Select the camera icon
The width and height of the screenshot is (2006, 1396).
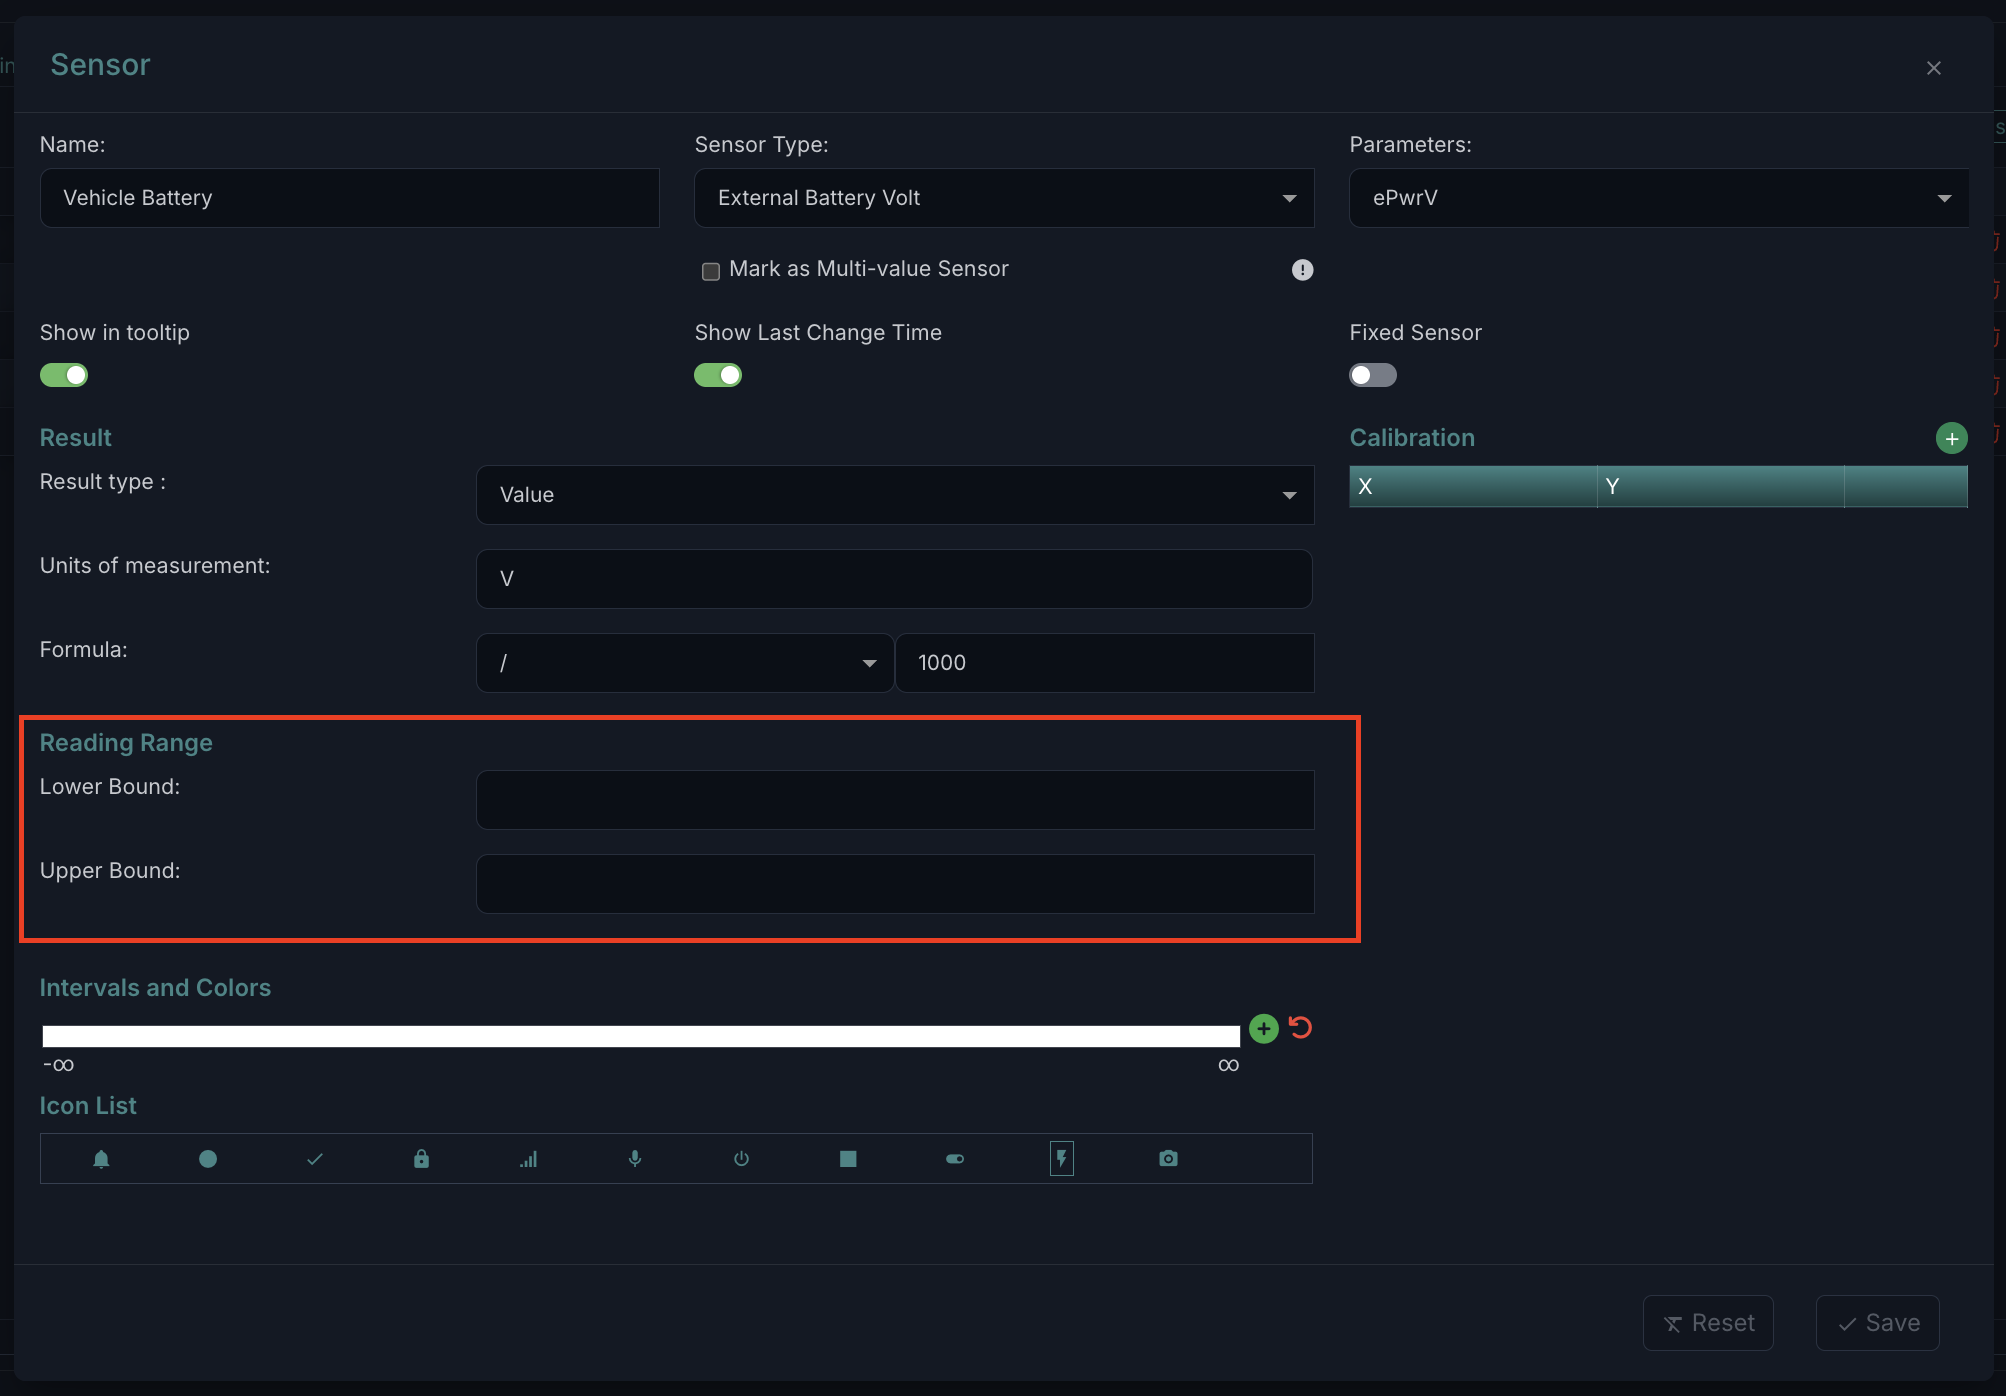click(x=1168, y=1158)
